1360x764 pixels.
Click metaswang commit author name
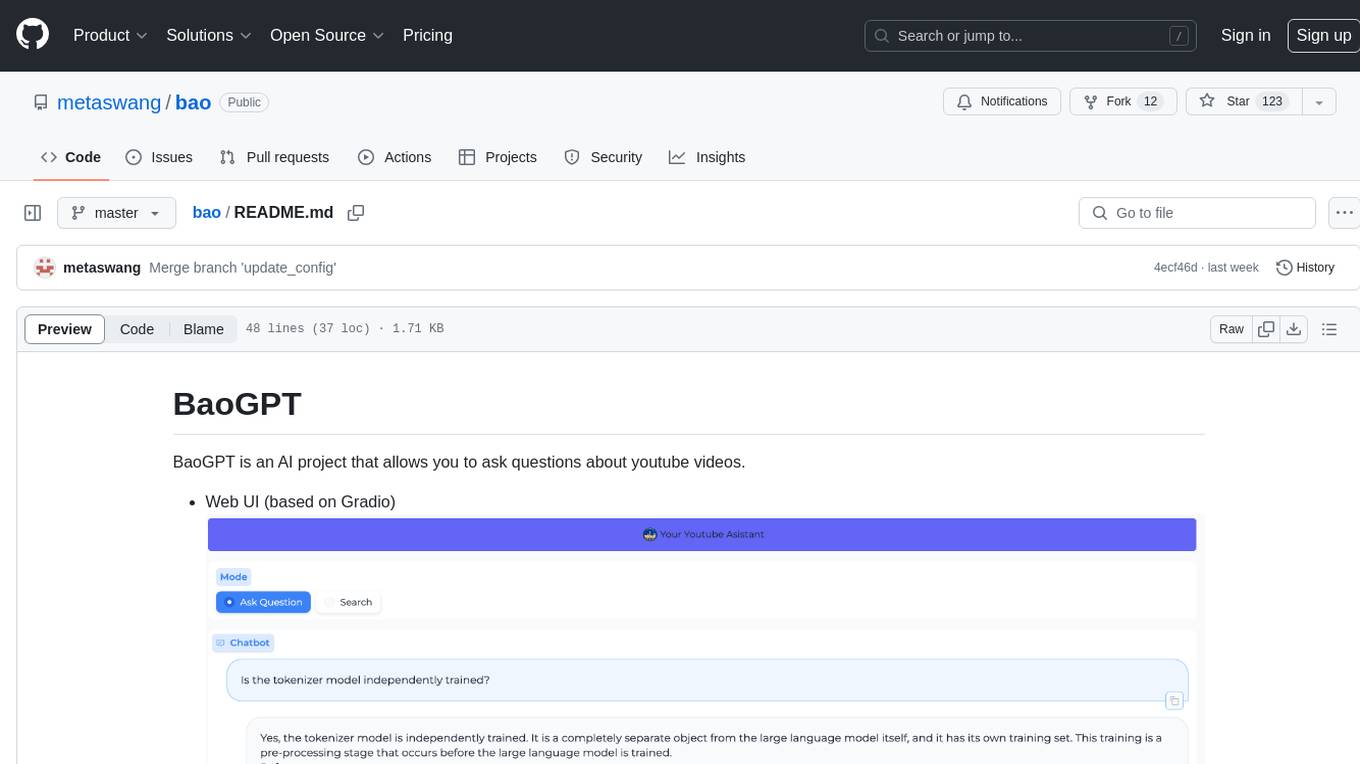(x=102, y=268)
